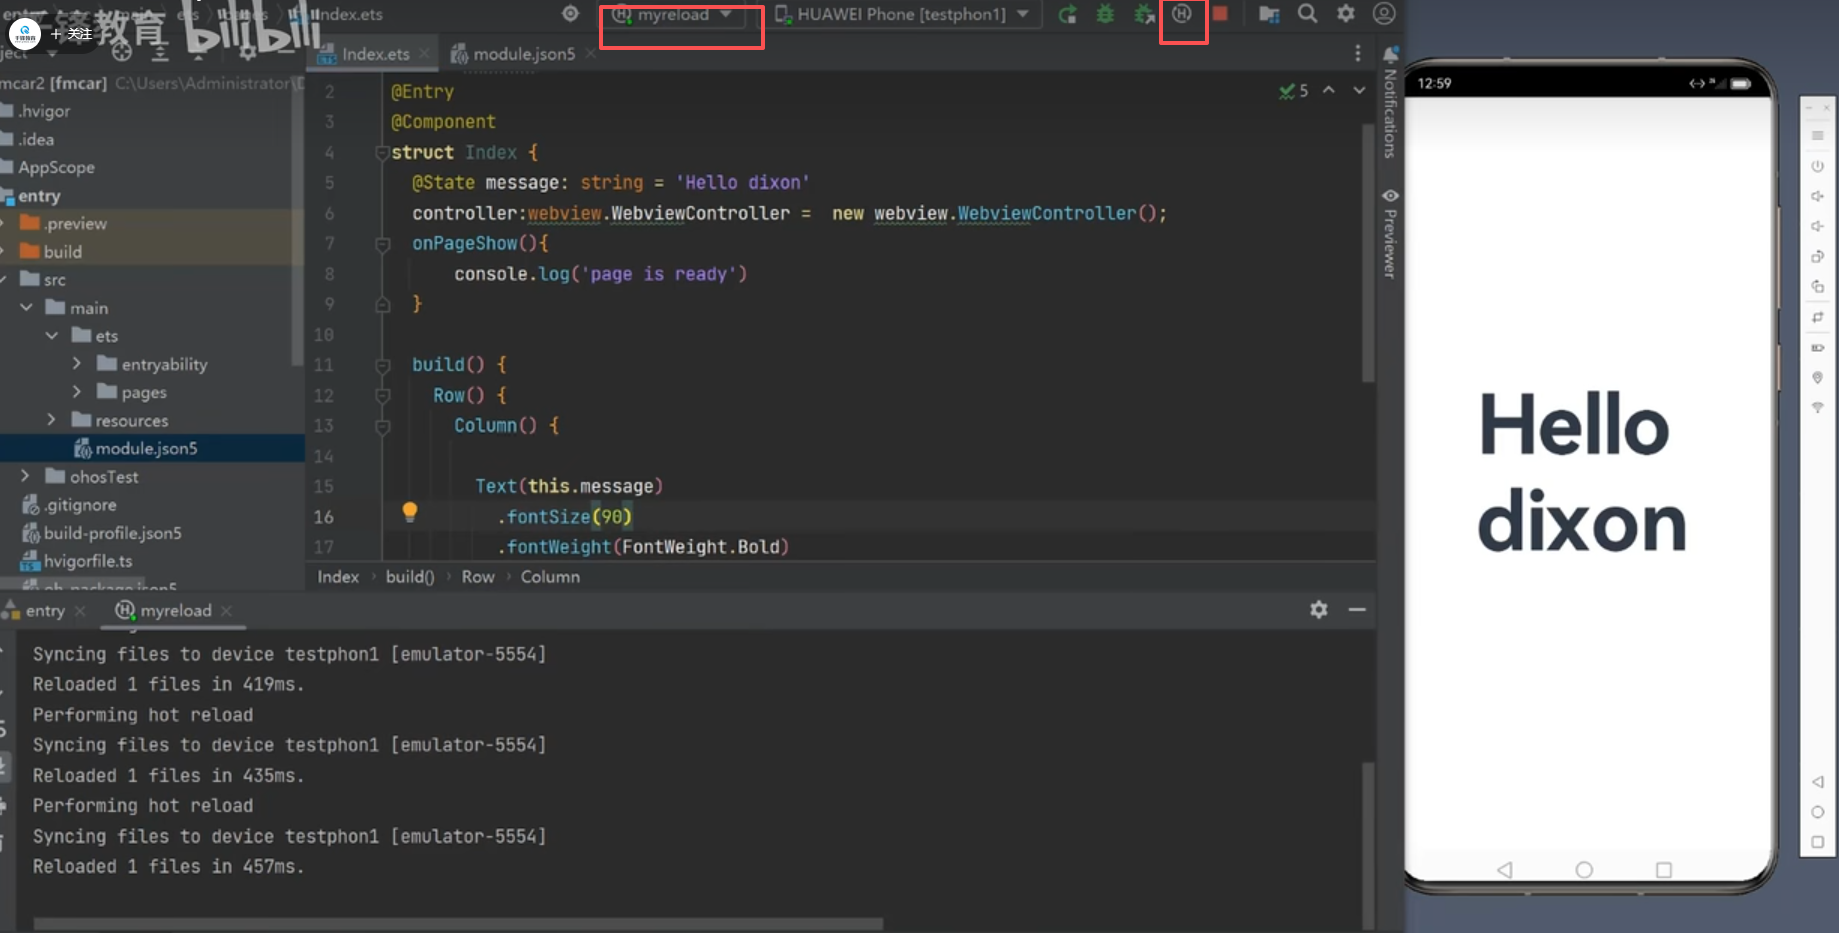Viewport: 1839px width, 933px height.
Task: Click the emulator screenshot crop icon
Action: [x=1818, y=317]
